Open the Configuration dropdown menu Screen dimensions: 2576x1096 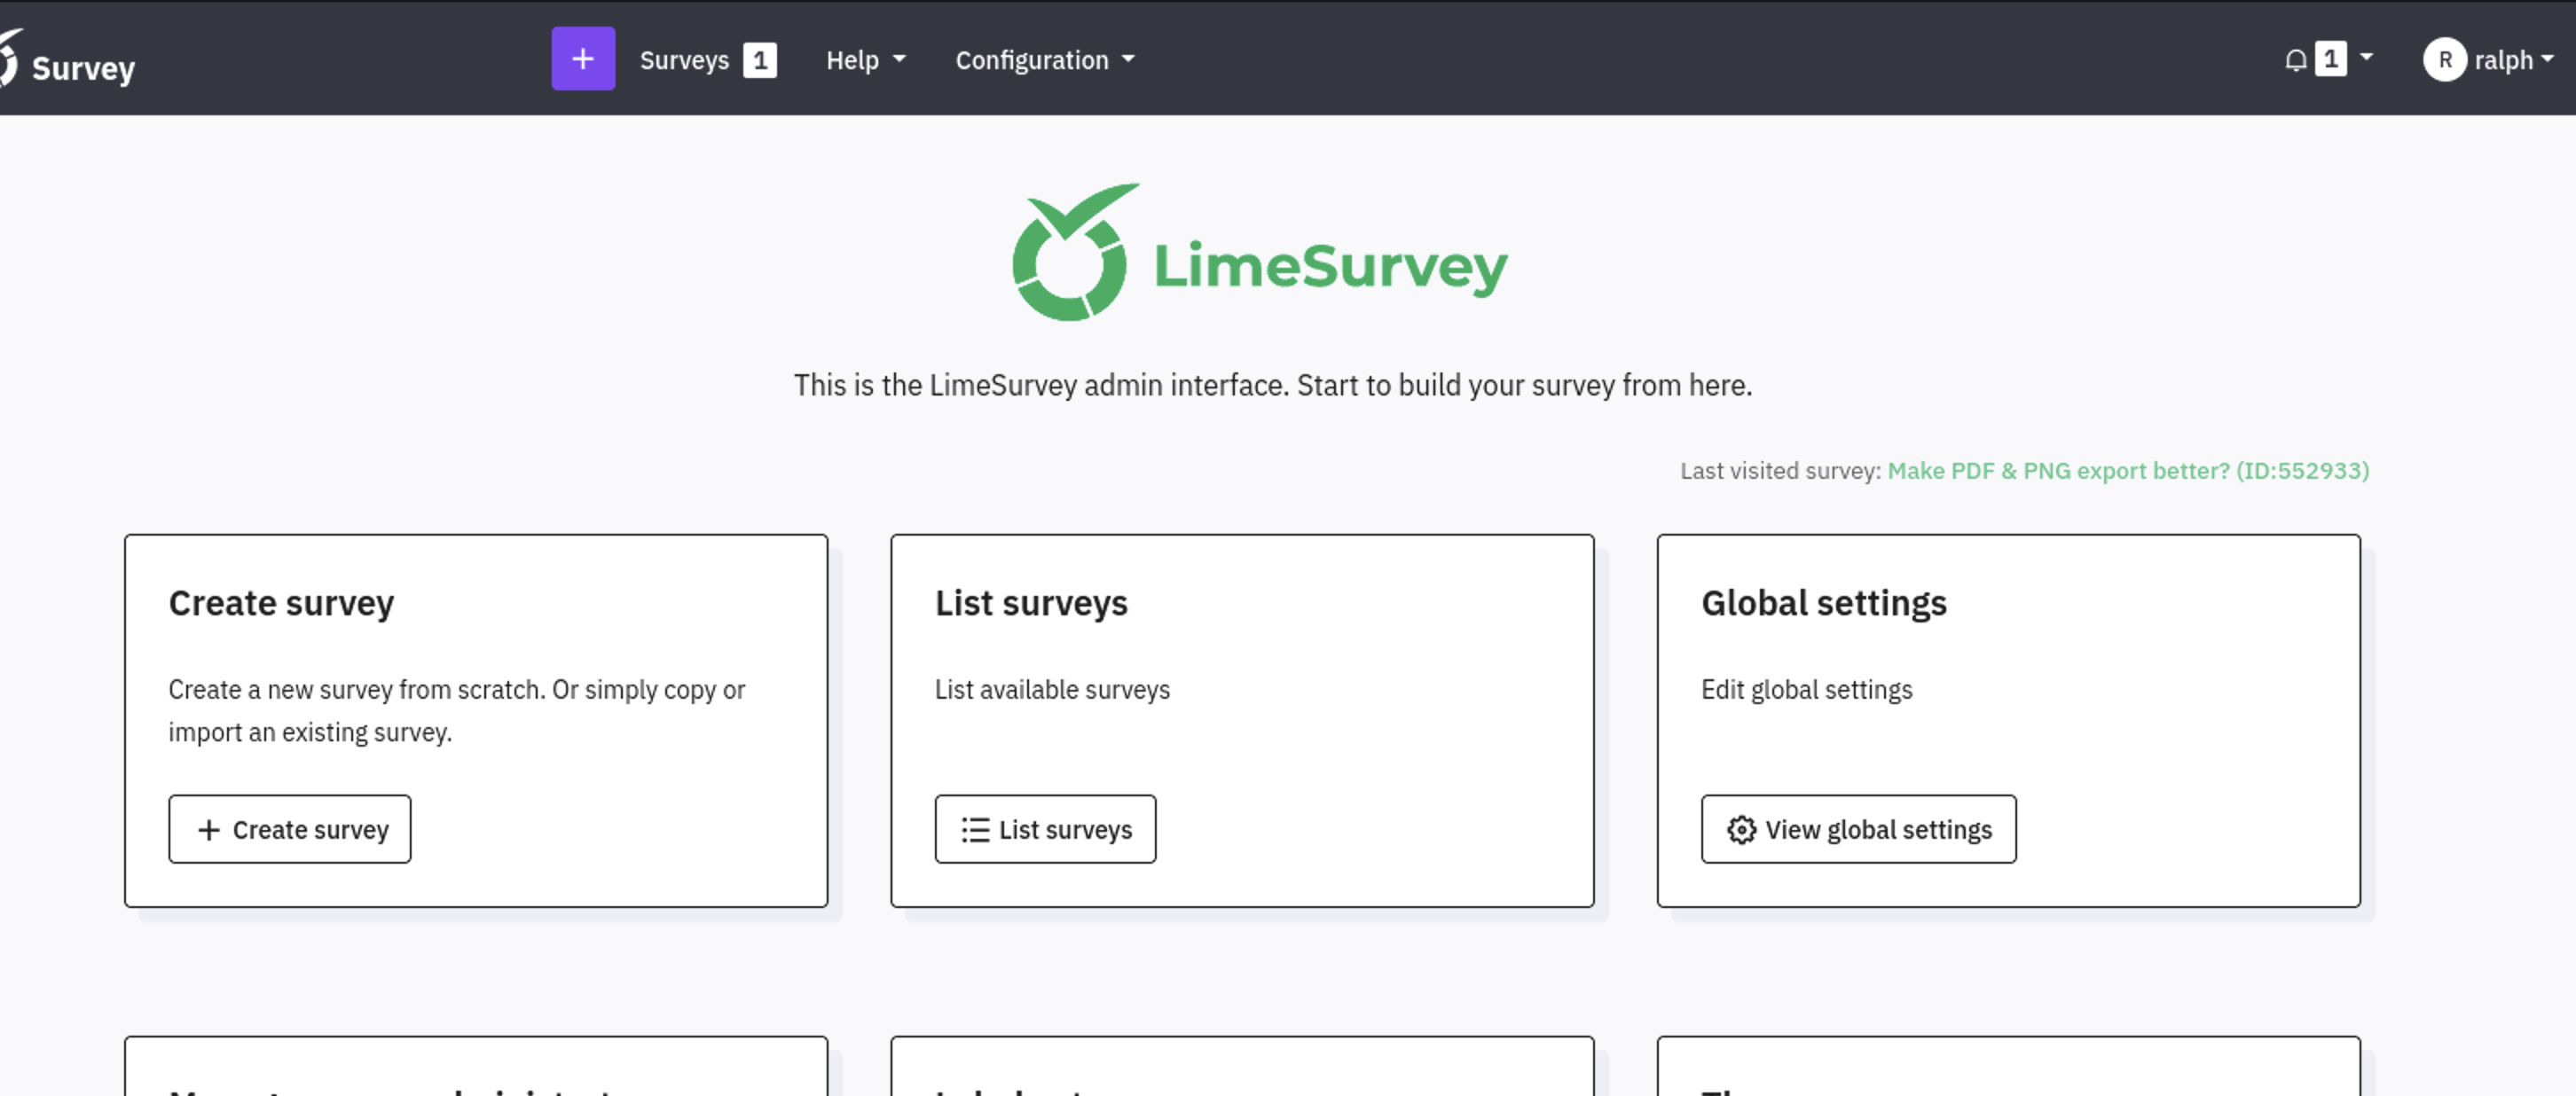click(1045, 60)
